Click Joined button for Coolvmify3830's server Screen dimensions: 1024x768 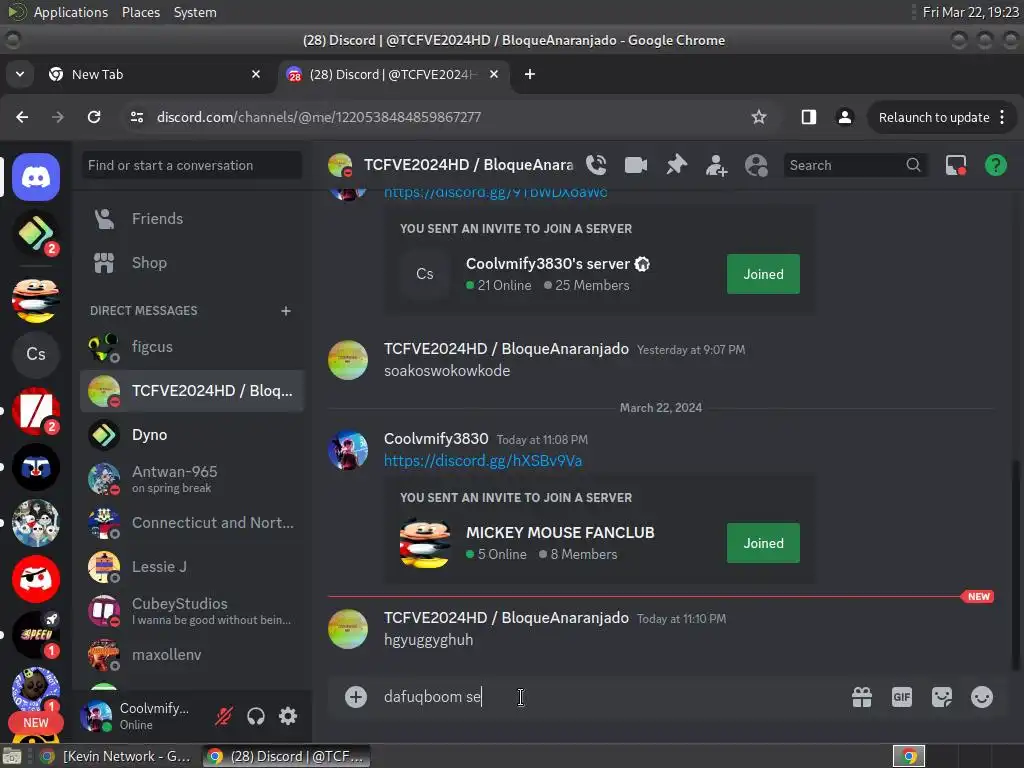(x=763, y=274)
